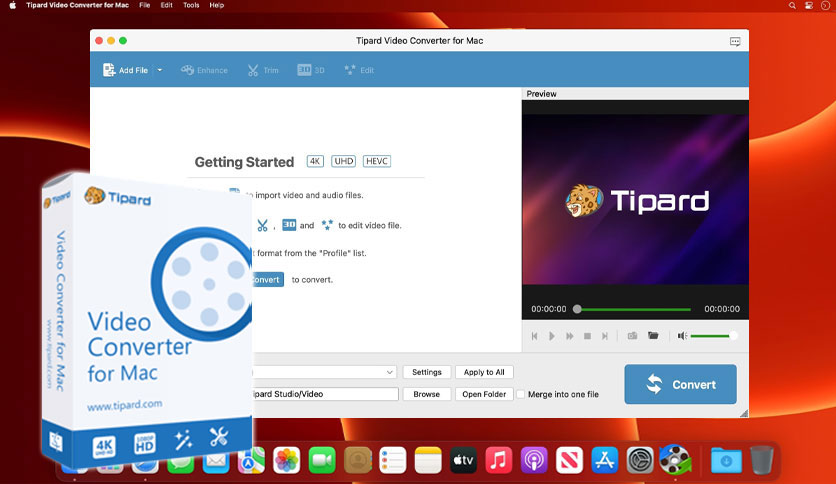Open the Enhance tool in the toolbar
The height and width of the screenshot is (484, 836).
(204, 70)
